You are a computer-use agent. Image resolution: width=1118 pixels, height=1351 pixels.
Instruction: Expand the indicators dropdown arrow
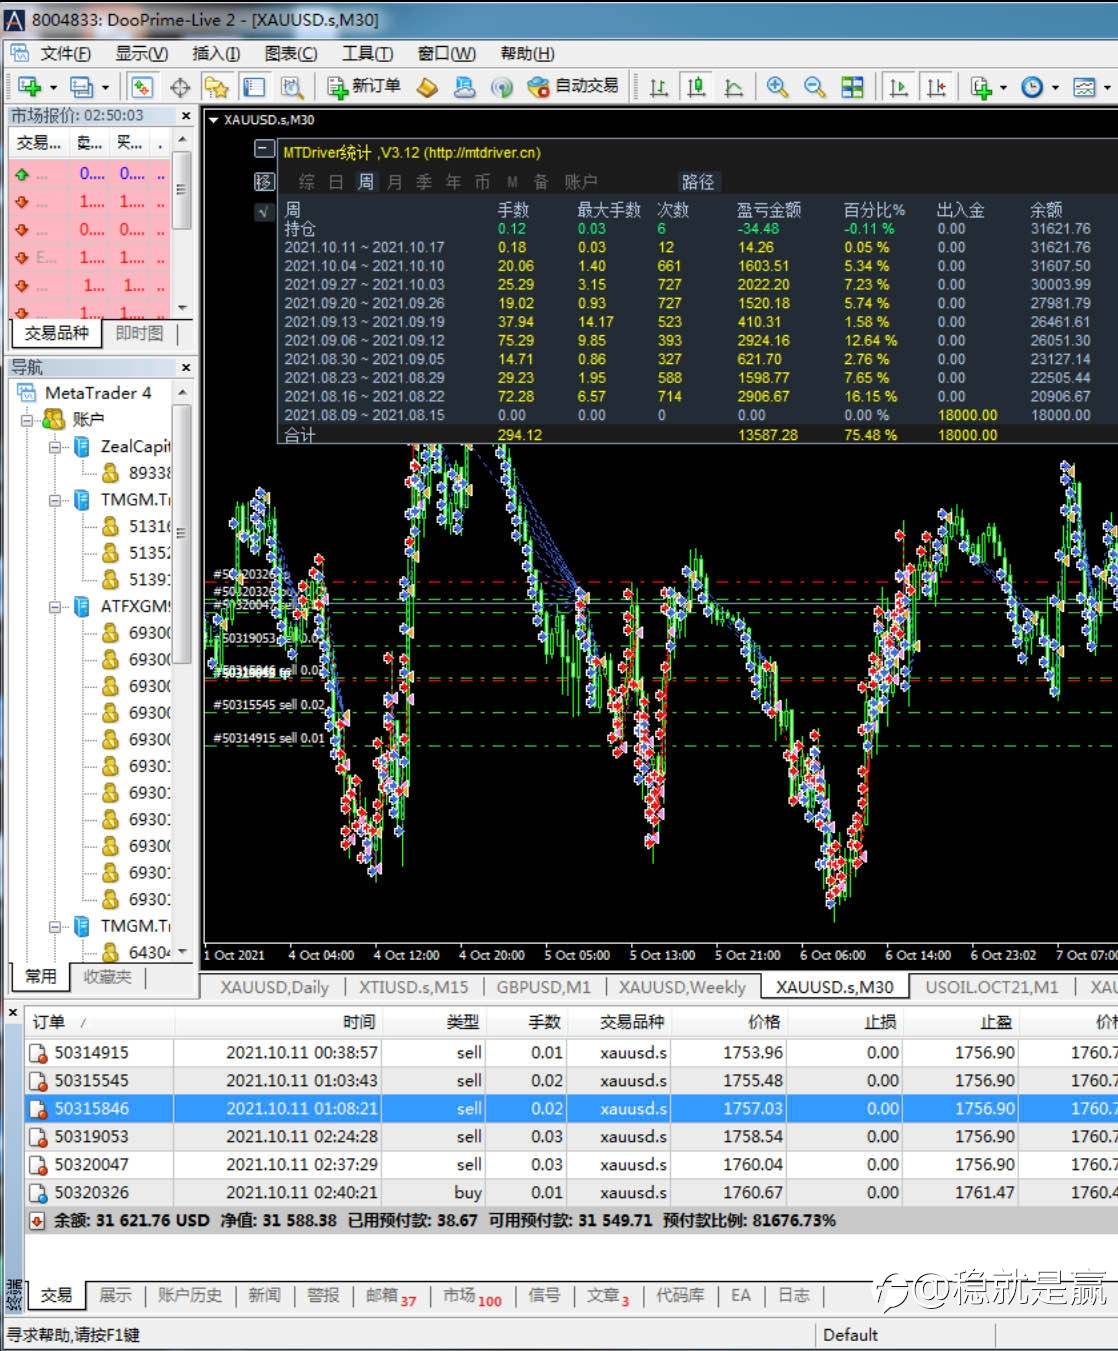pyautogui.click(x=1003, y=88)
